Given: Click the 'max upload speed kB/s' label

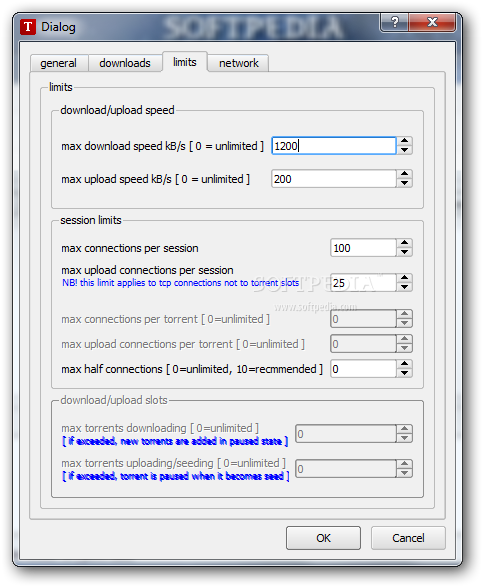Looking at the screenshot, I should tap(155, 179).
